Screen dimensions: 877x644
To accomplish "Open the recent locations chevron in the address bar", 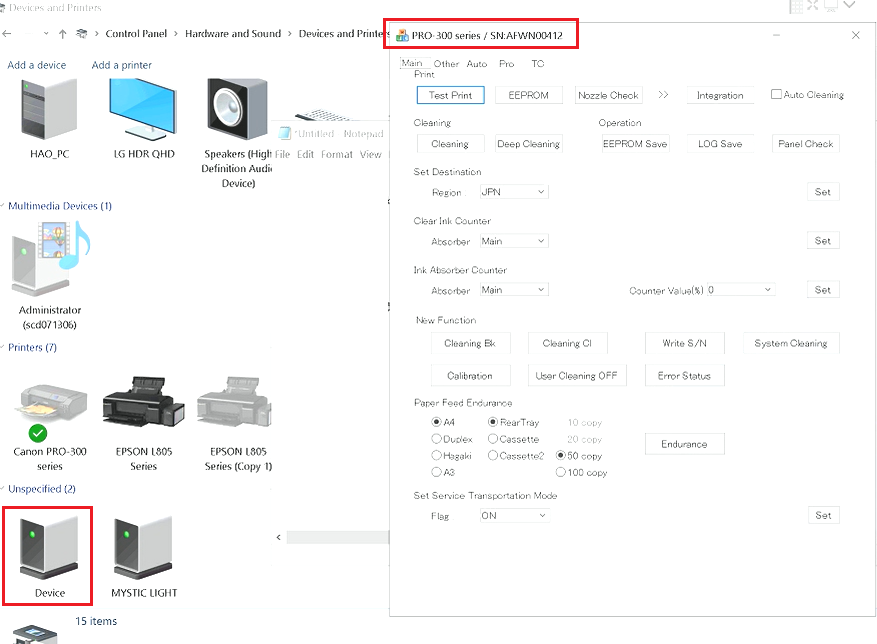I will (46, 34).
